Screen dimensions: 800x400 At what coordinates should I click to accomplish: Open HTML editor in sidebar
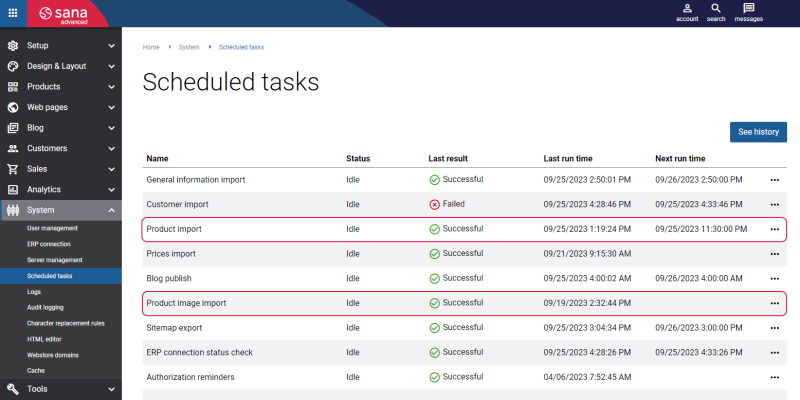coord(44,339)
